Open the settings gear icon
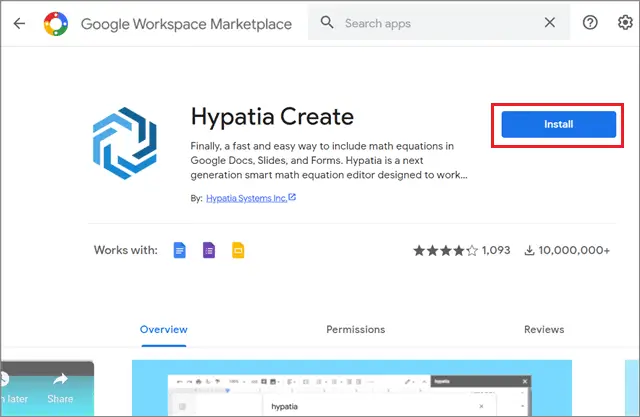 coord(625,22)
